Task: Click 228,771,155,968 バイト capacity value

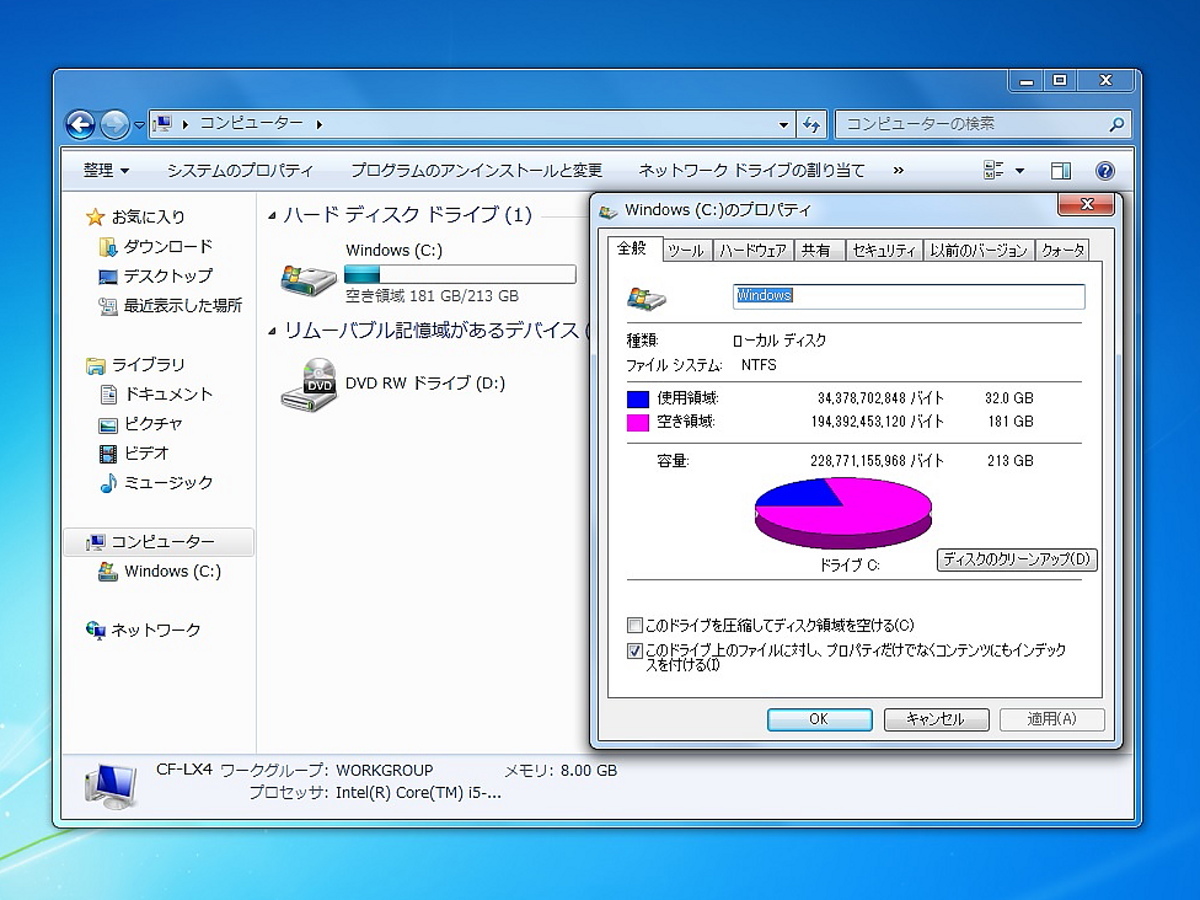Action: 877,461
